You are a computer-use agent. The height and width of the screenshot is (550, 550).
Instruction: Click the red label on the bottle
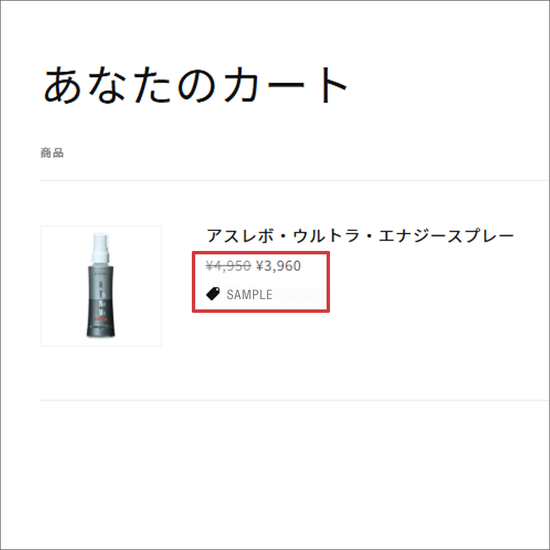100,319
